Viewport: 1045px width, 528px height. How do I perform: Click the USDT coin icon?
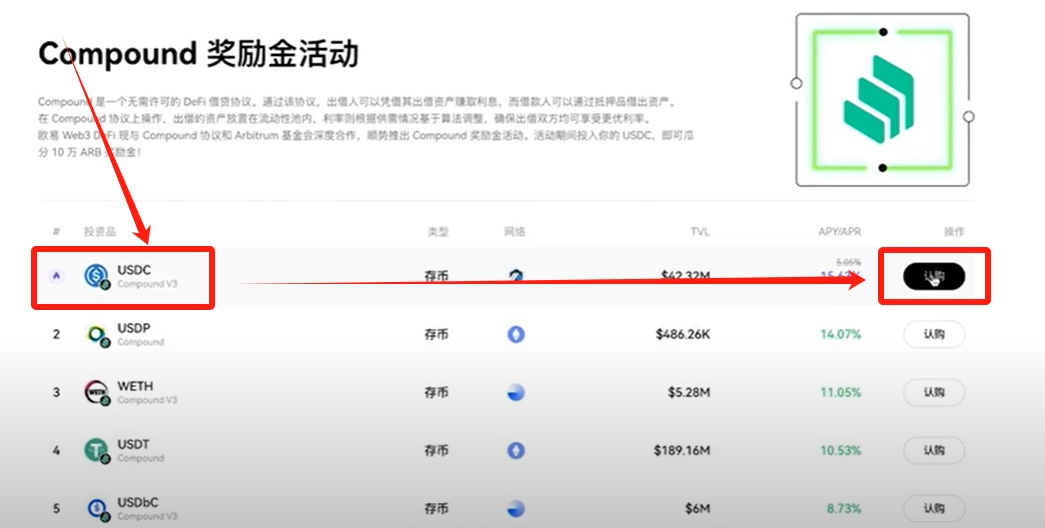[96, 451]
